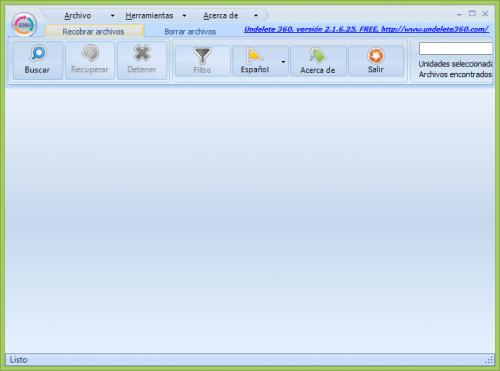Switch to the Recobrar archivos tab

94,32
